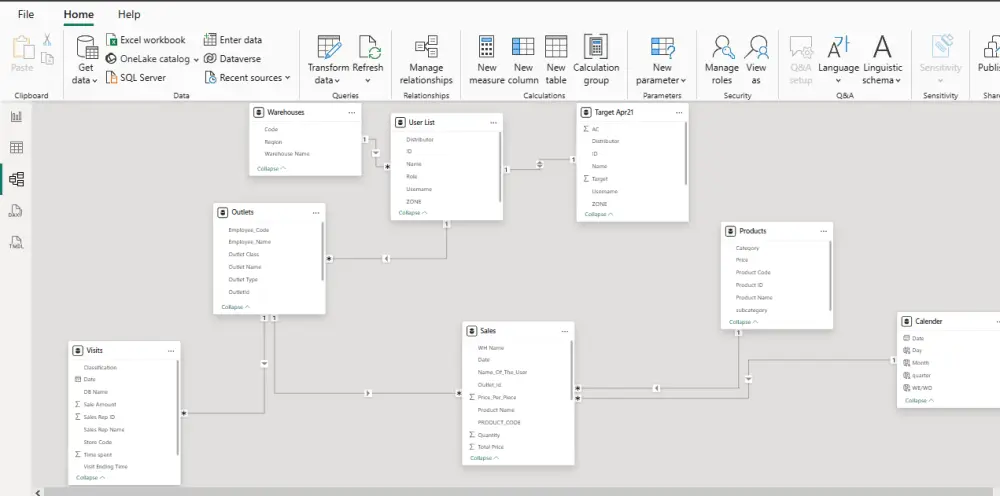Create a New table
Viewport: 1000px width, 496px height.
[555, 59]
